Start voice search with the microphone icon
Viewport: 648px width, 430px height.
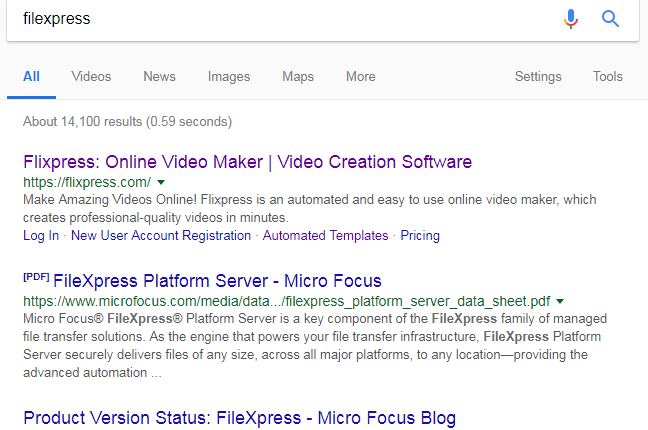(571, 19)
